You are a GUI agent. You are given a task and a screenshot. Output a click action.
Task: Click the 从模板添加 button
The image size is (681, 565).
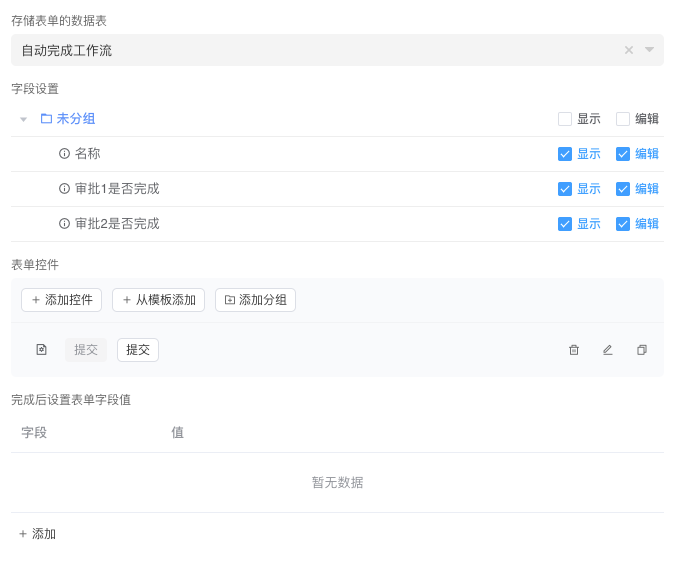click(158, 300)
